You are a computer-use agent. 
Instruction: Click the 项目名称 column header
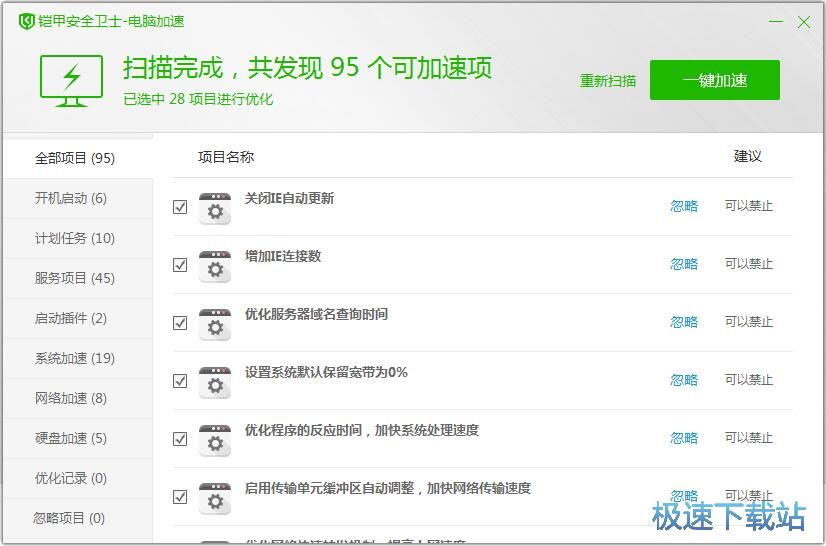click(226, 157)
